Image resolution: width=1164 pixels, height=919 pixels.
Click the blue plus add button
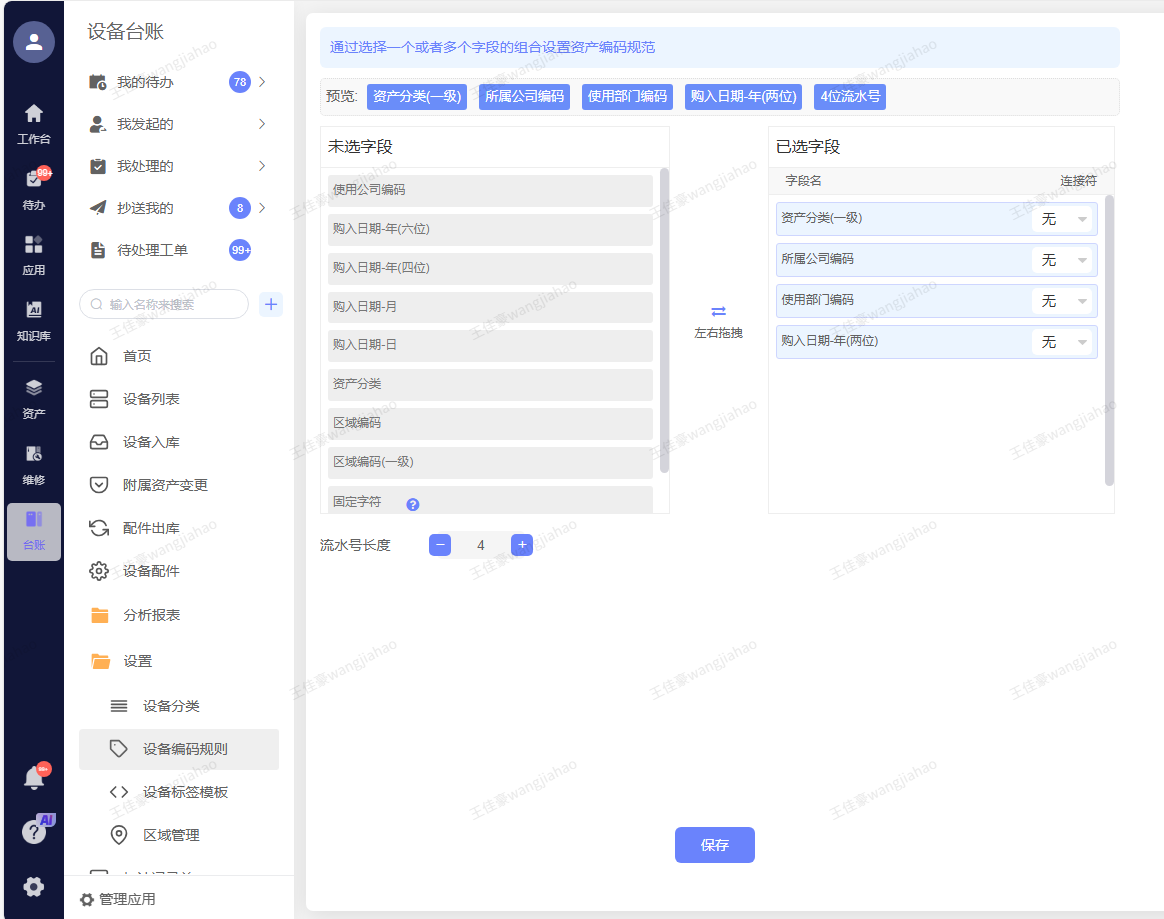pyautogui.click(x=271, y=305)
